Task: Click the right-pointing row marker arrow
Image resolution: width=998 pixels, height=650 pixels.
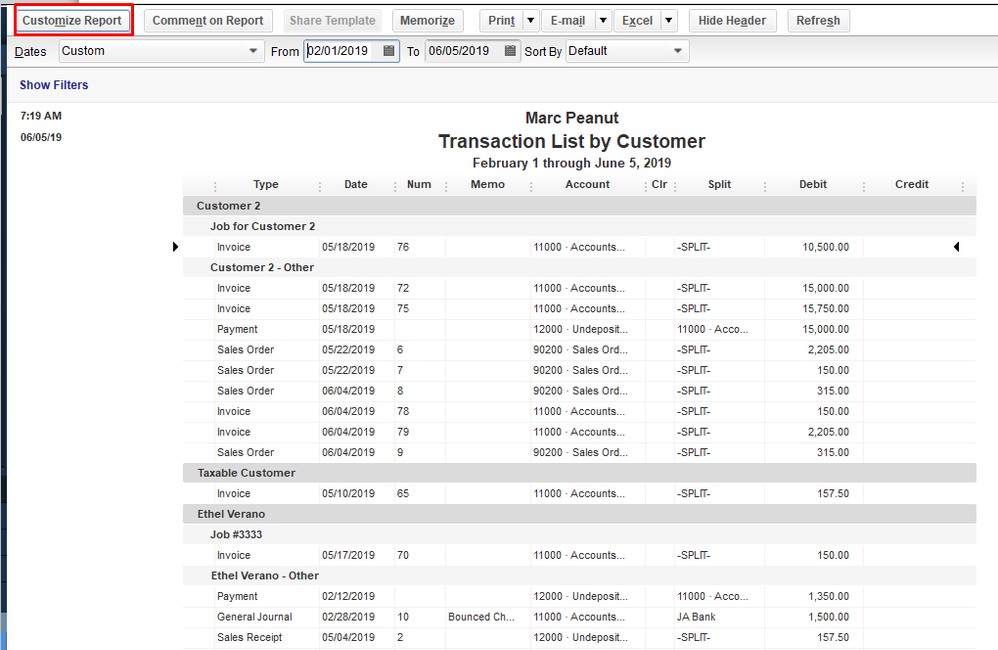Action: point(176,247)
